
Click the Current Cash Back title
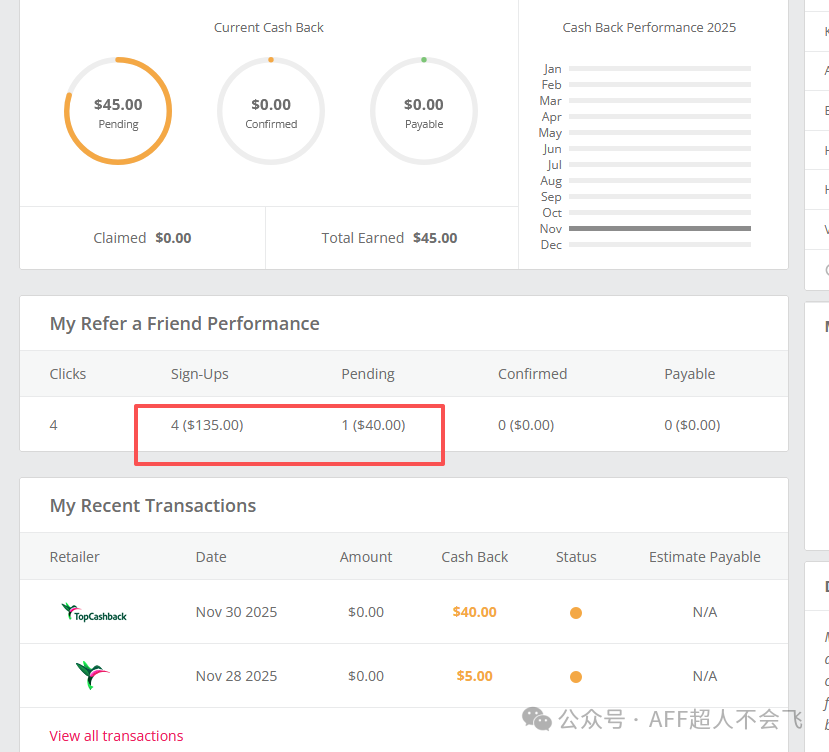[269, 27]
